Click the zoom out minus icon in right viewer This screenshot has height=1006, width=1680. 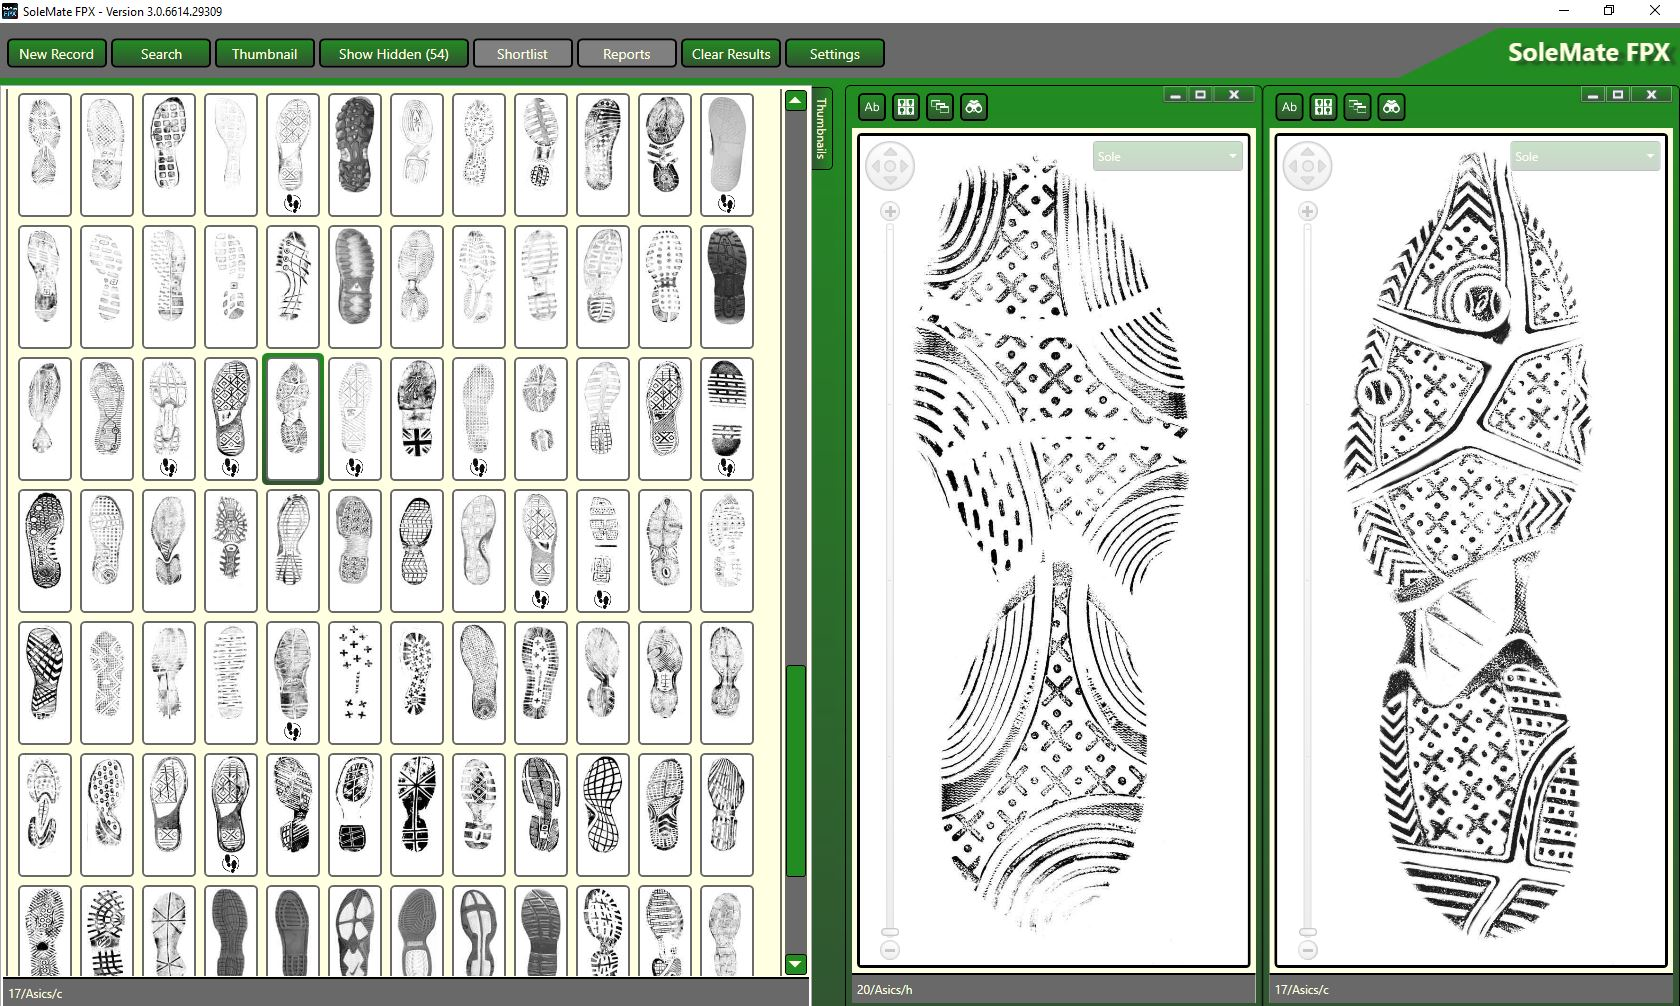click(x=1307, y=949)
